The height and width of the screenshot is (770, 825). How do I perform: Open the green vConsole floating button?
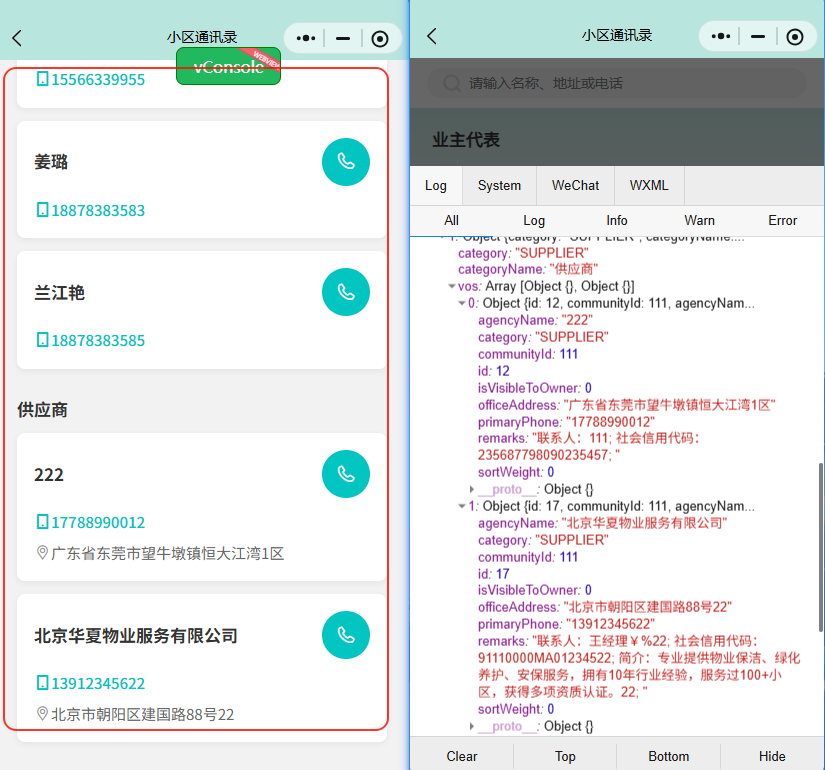[x=228, y=67]
